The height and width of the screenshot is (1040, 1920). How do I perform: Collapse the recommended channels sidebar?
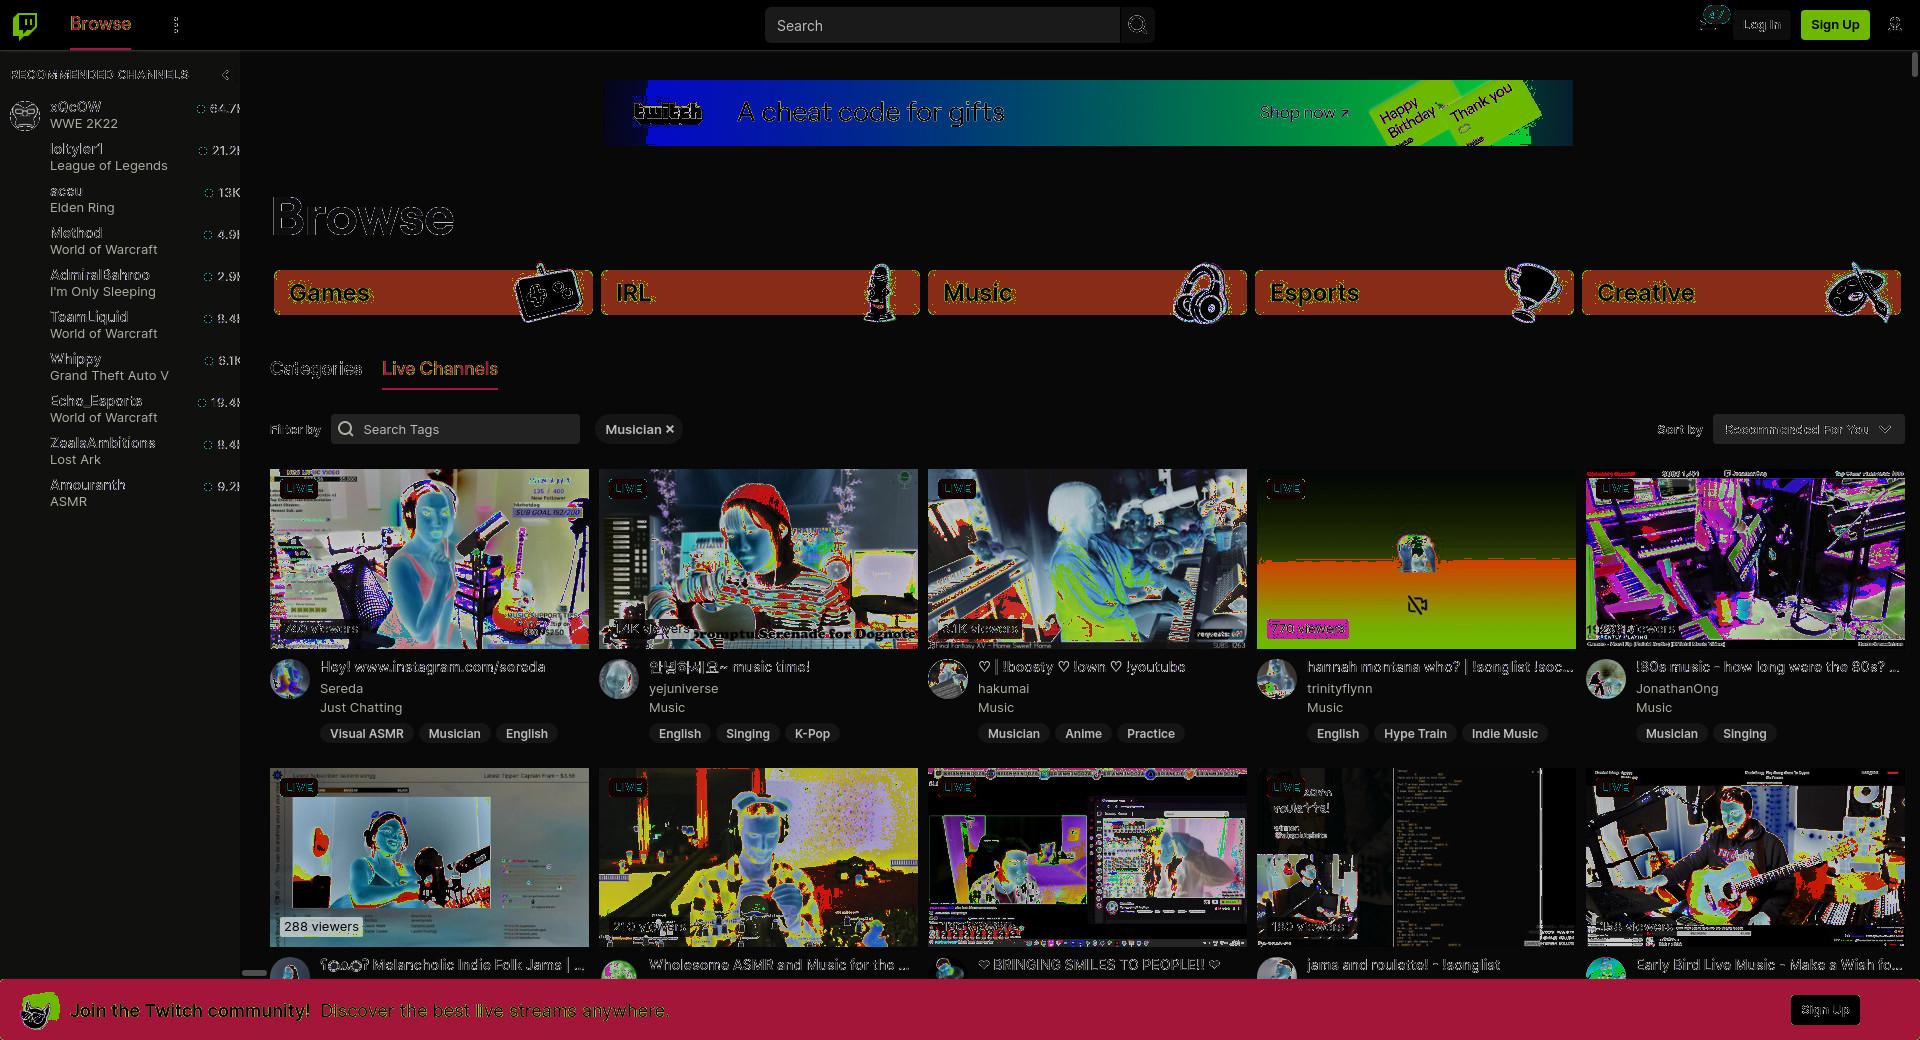[x=225, y=75]
